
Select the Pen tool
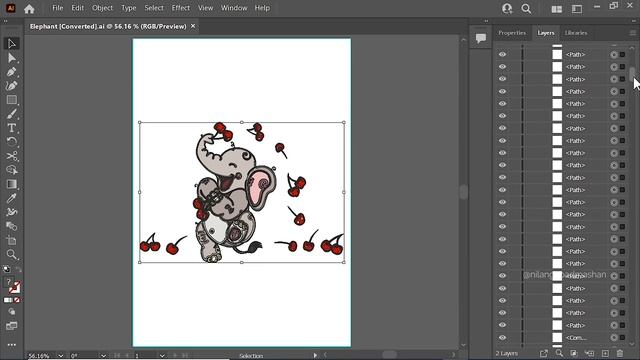(x=12, y=72)
